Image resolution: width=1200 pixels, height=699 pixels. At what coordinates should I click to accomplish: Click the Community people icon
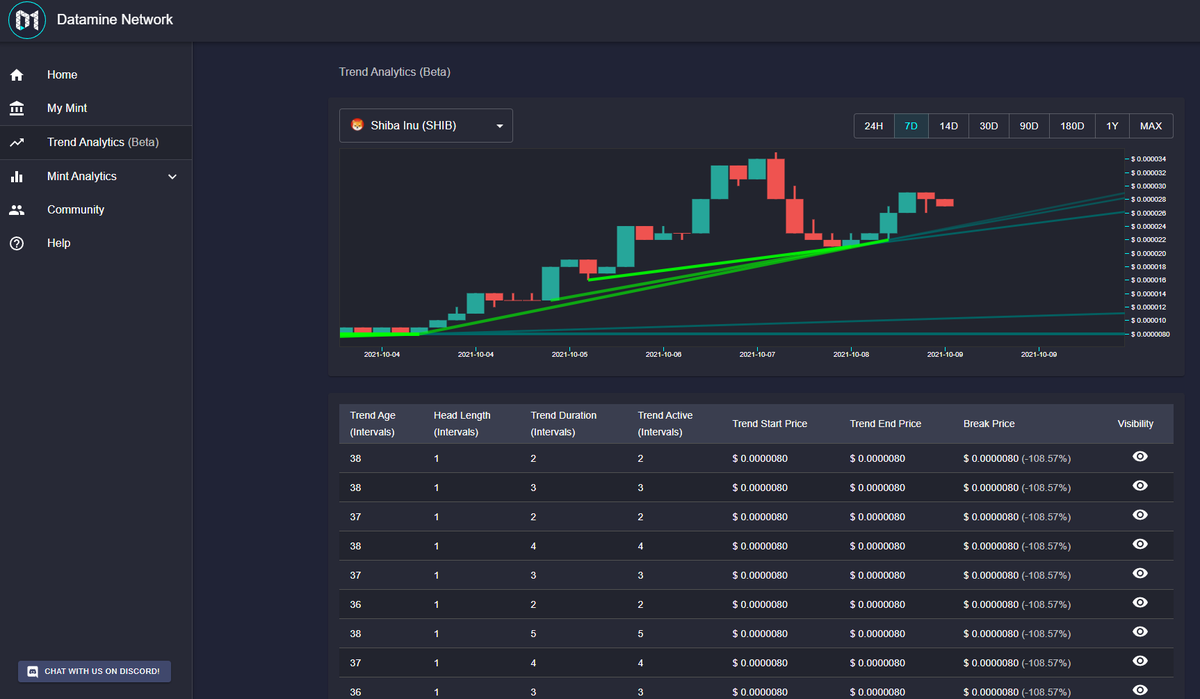[16, 210]
